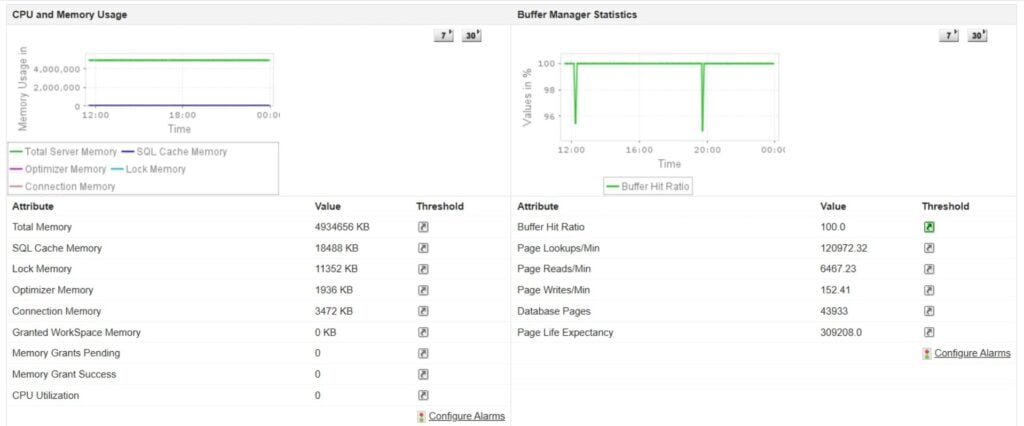
Task: Open threshold icon for Memory Grant Success
Action: click(x=423, y=374)
